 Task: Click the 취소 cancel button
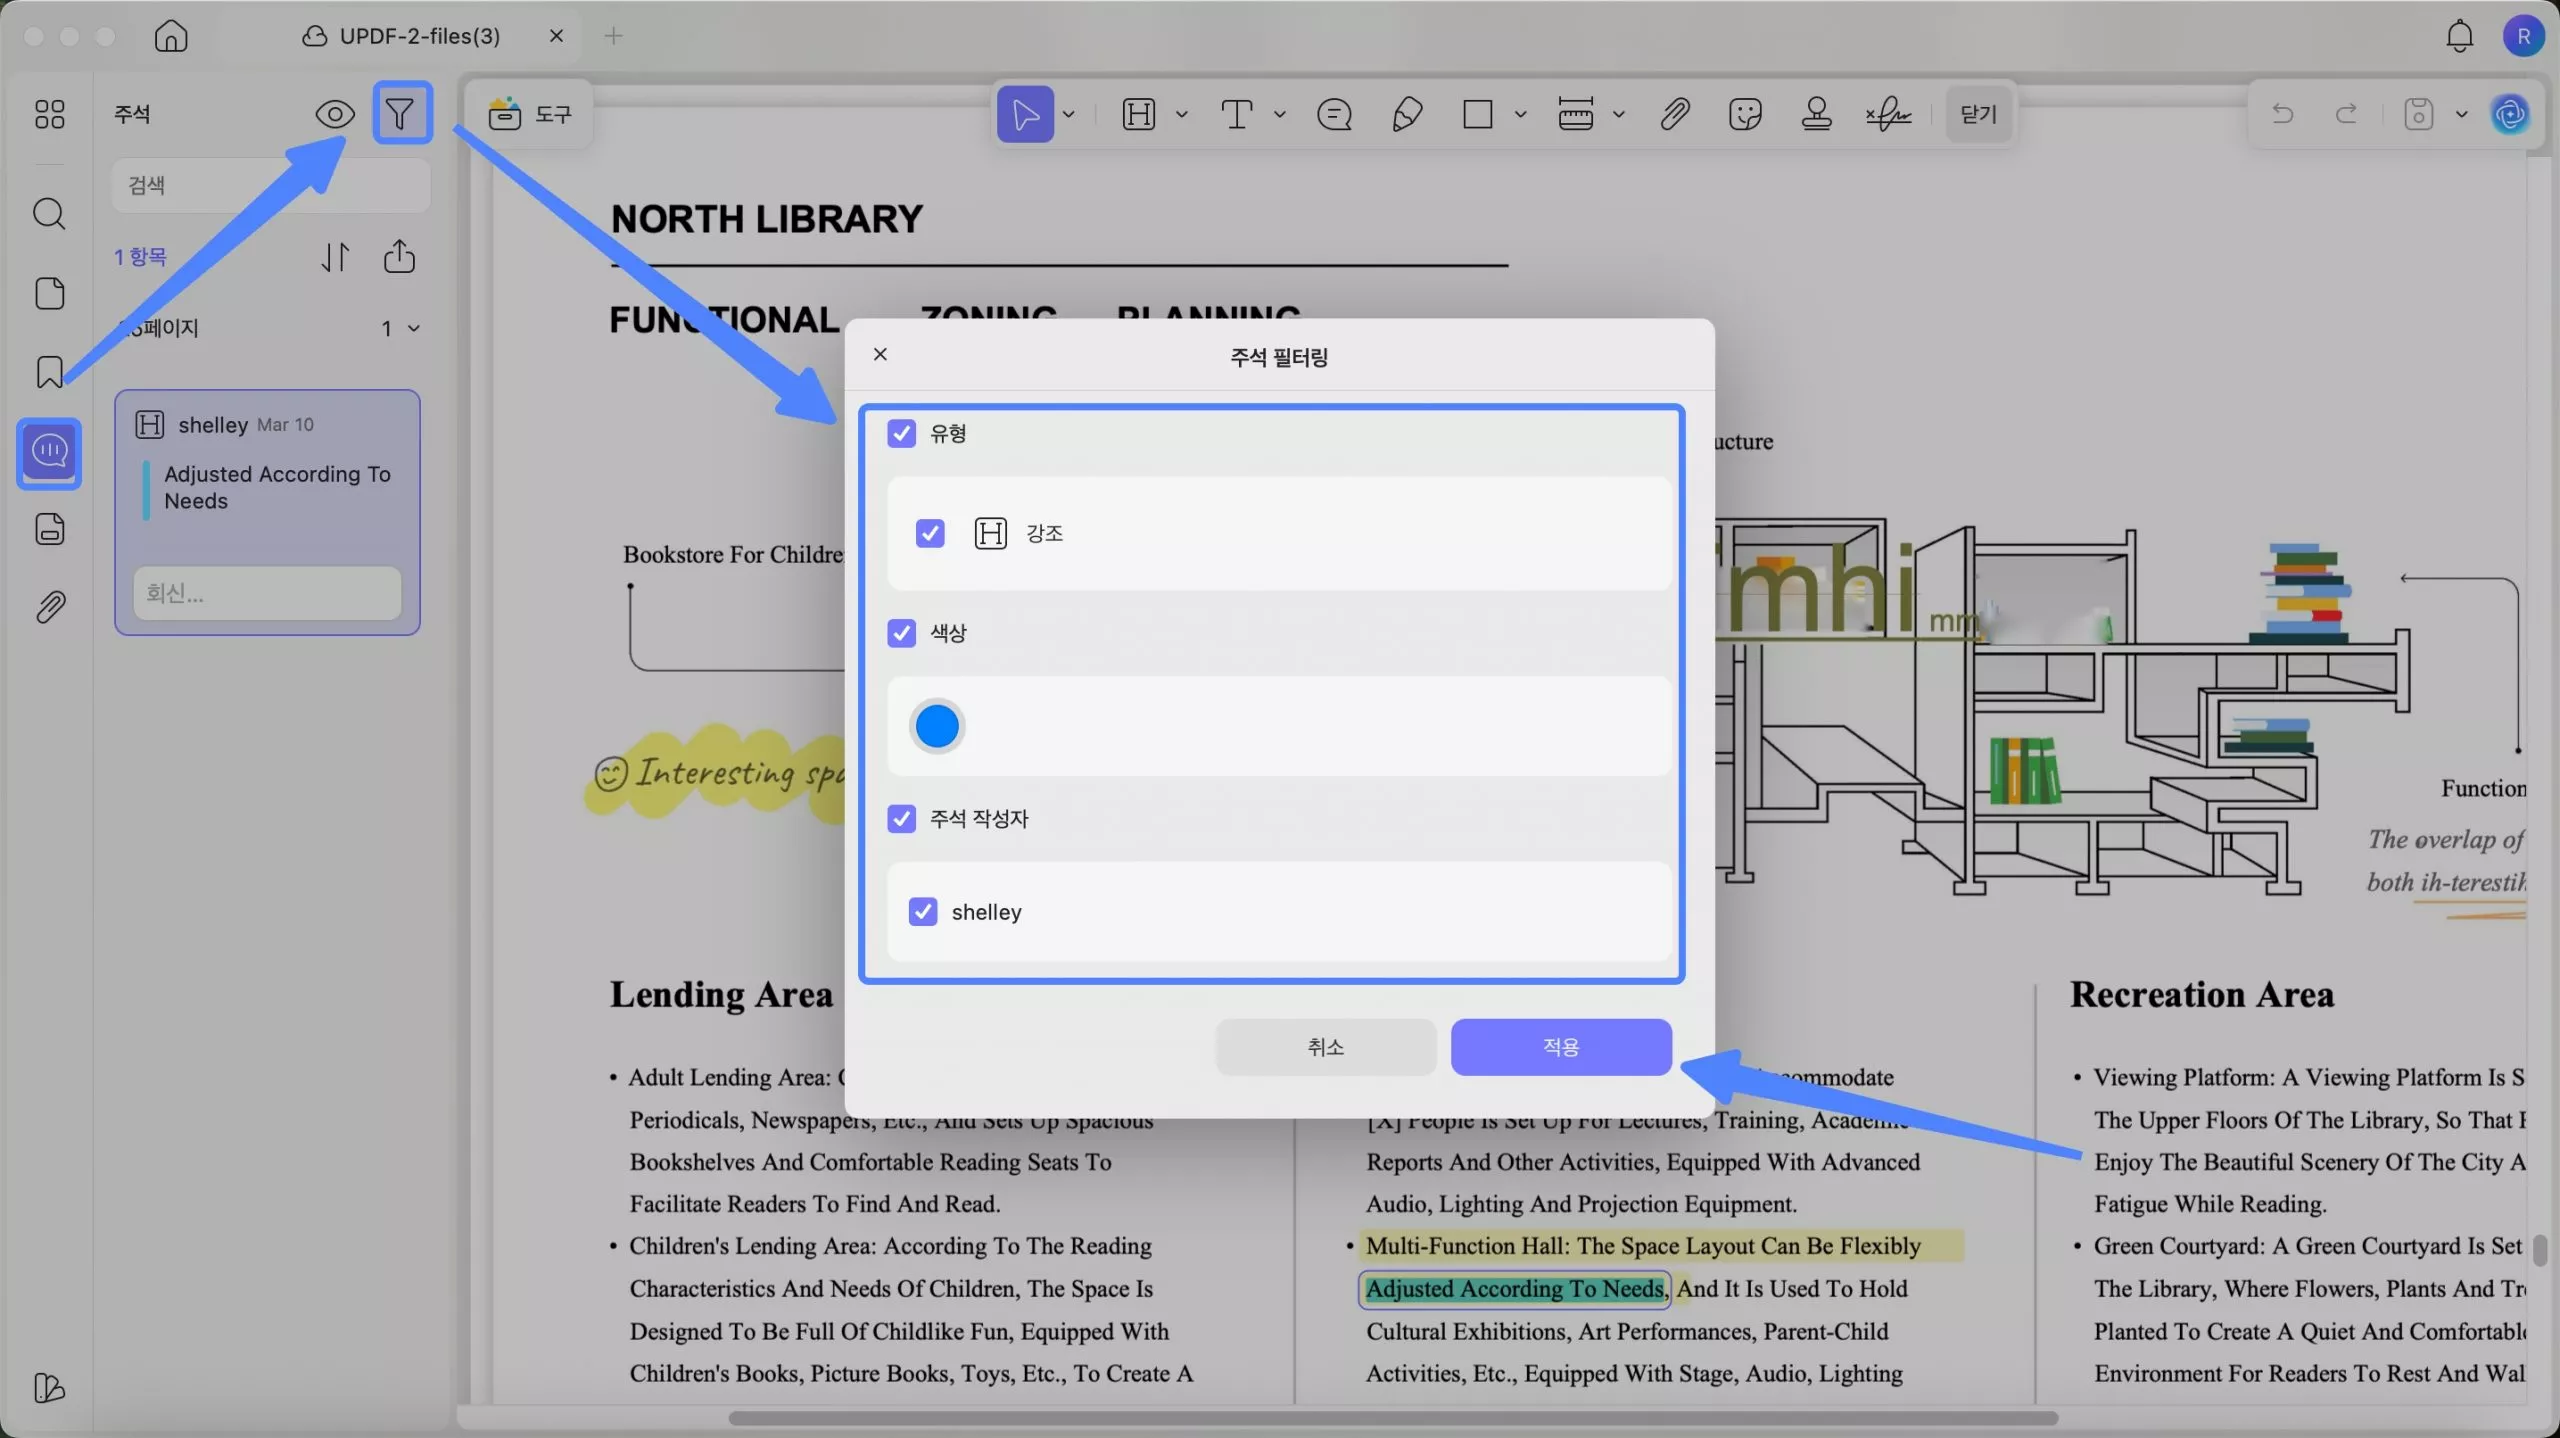tap(1325, 1047)
